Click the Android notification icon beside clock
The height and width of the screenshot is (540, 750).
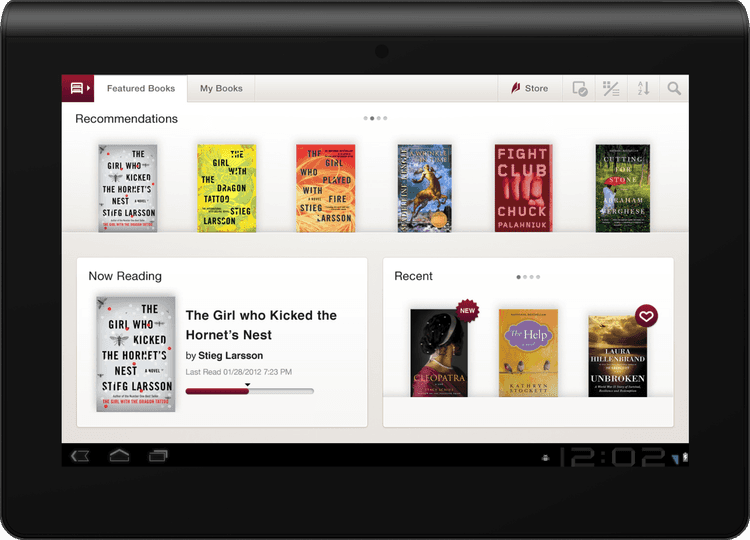click(545, 458)
